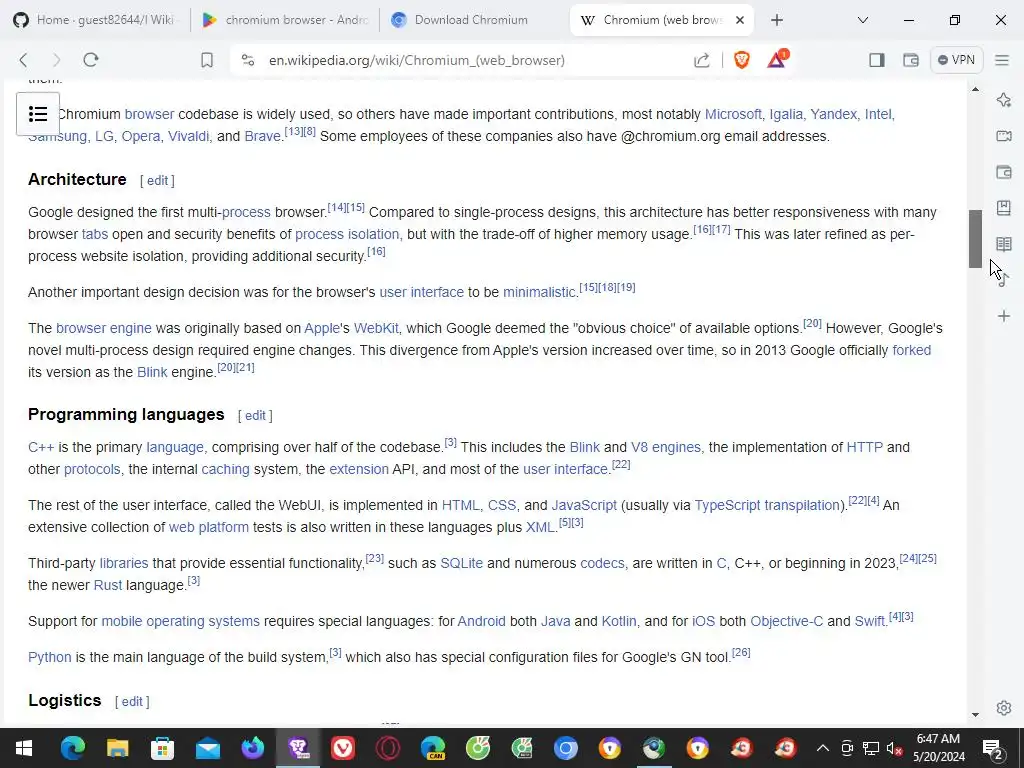
Task: Open the Brave hamburger menu
Action: coord(1002,60)
